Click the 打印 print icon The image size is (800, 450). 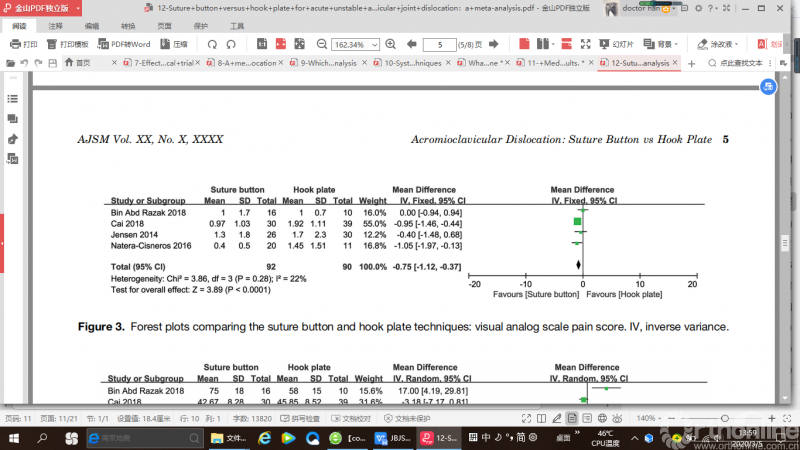(24, 45)
